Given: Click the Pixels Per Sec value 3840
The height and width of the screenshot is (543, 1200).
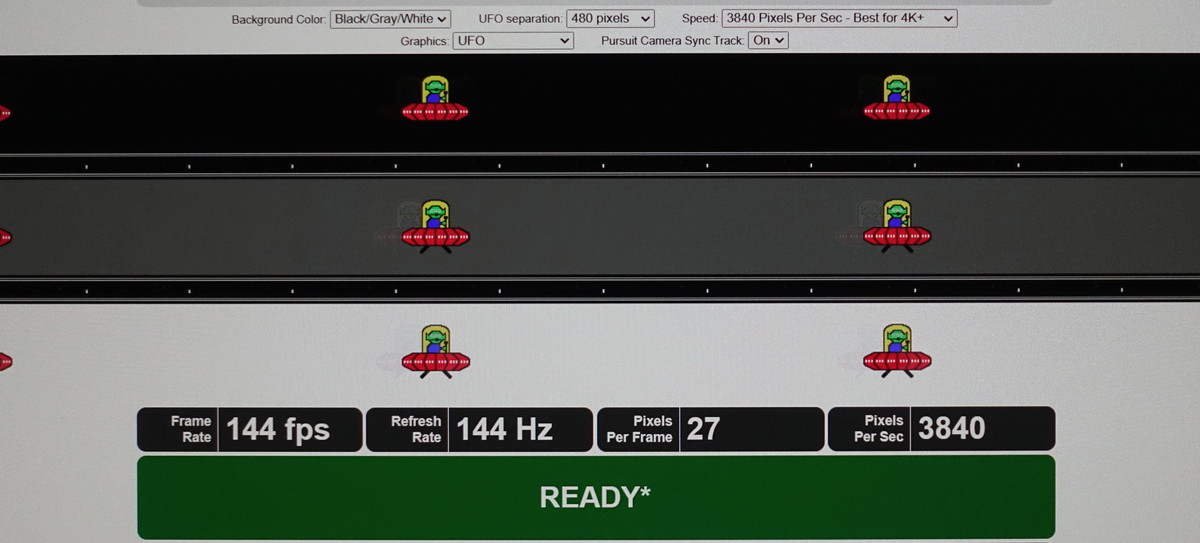Looking at the screenshot, I should (x=951, y=428).
